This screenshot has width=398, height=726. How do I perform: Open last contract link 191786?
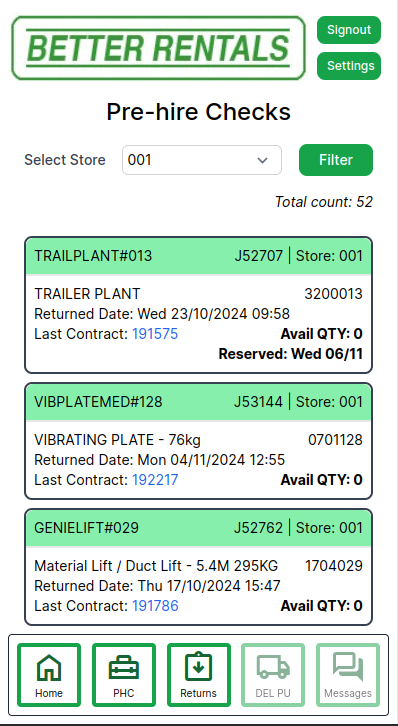click(x=155, y=606)
